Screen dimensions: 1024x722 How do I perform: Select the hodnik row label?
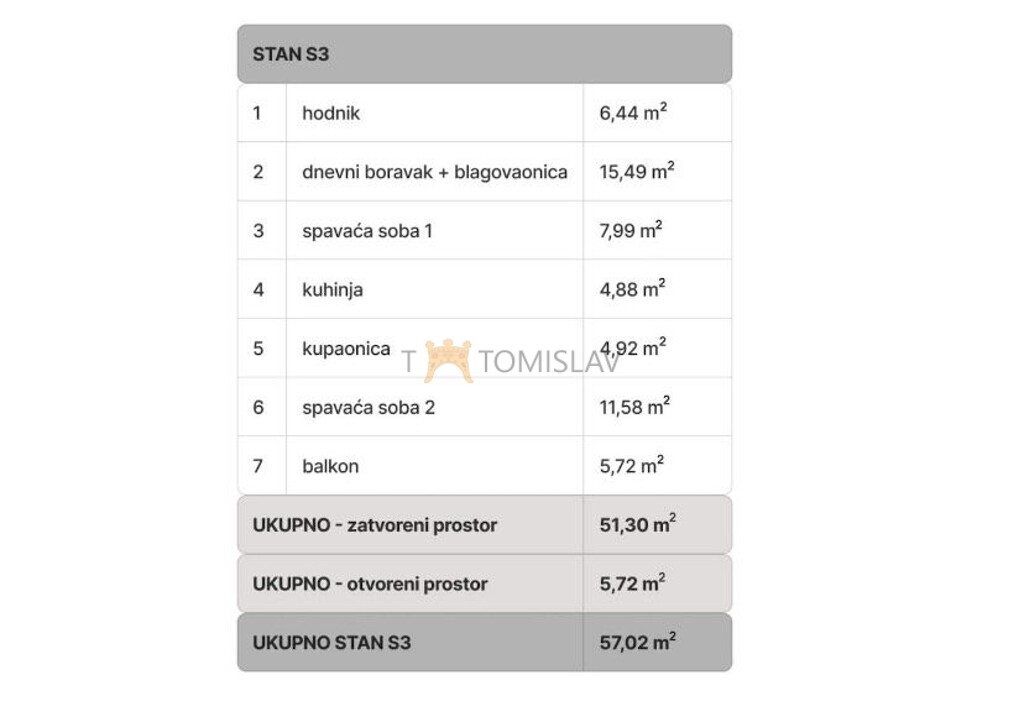(x=330, y=113)
